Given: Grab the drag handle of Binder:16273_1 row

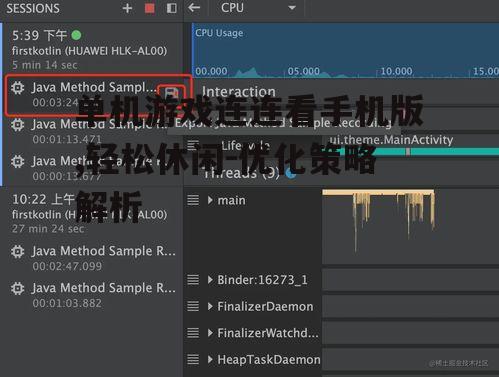Looking at the screenshot, I should point(193,280).
